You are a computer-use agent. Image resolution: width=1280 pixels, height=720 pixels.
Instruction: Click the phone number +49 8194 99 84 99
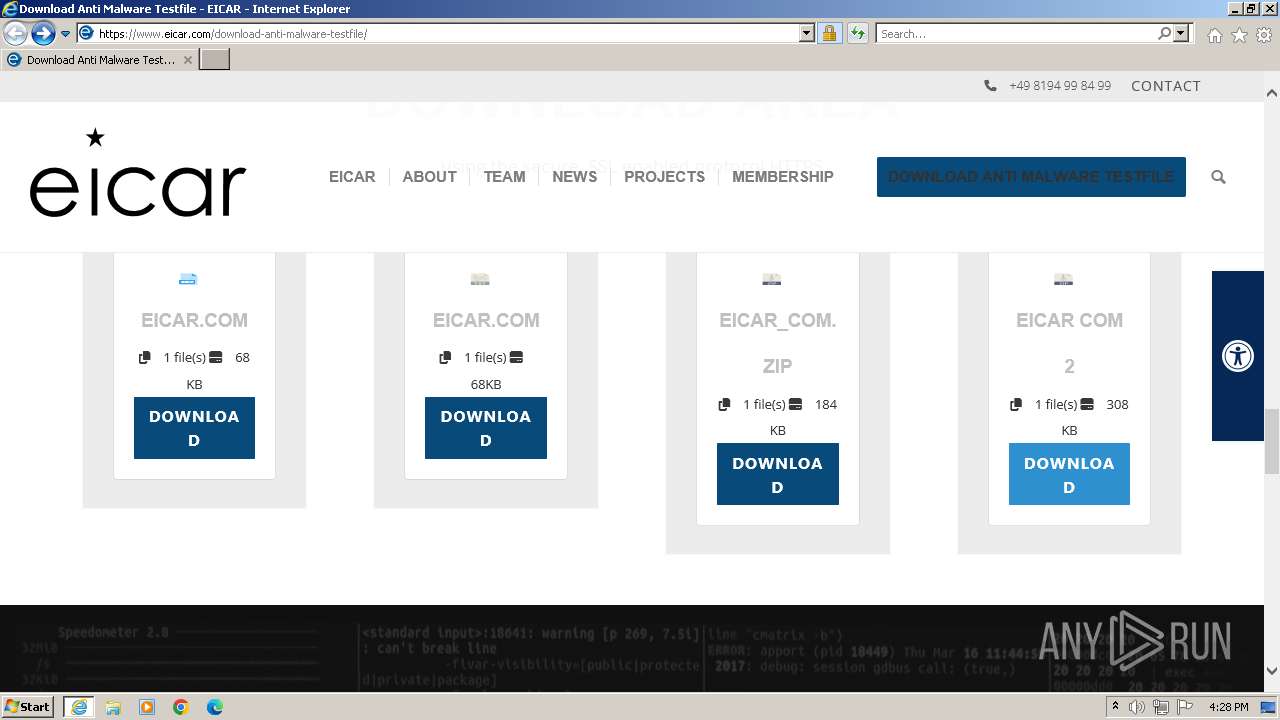coord(1059,86)
